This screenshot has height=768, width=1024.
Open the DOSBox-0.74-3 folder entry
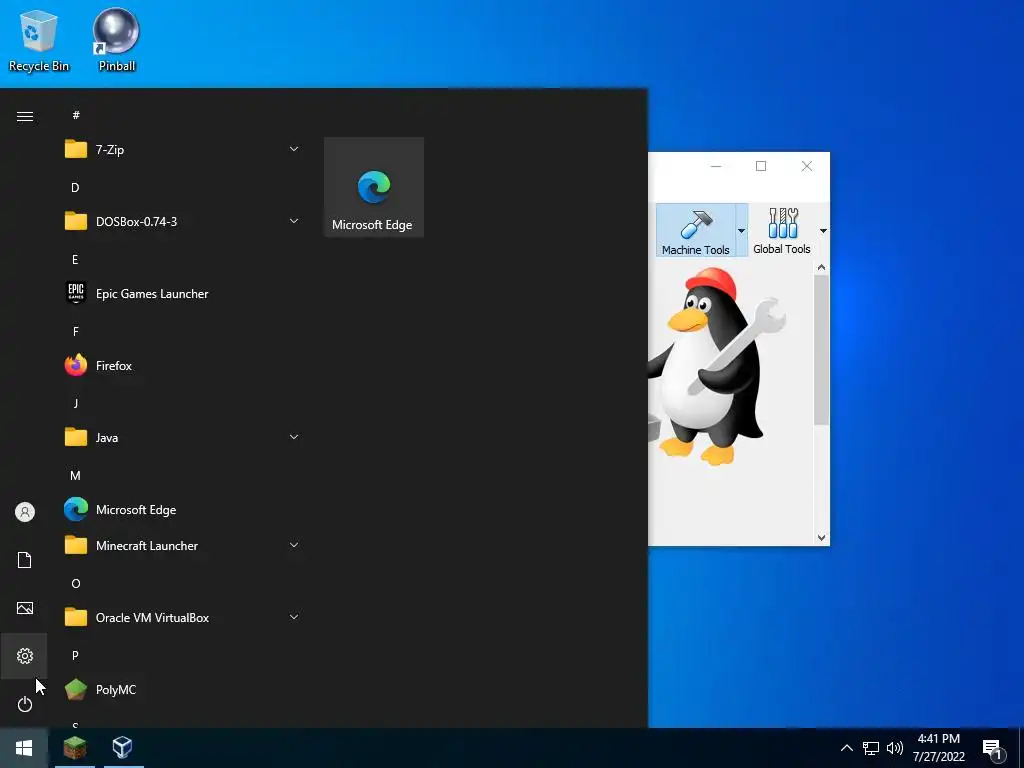182,221
